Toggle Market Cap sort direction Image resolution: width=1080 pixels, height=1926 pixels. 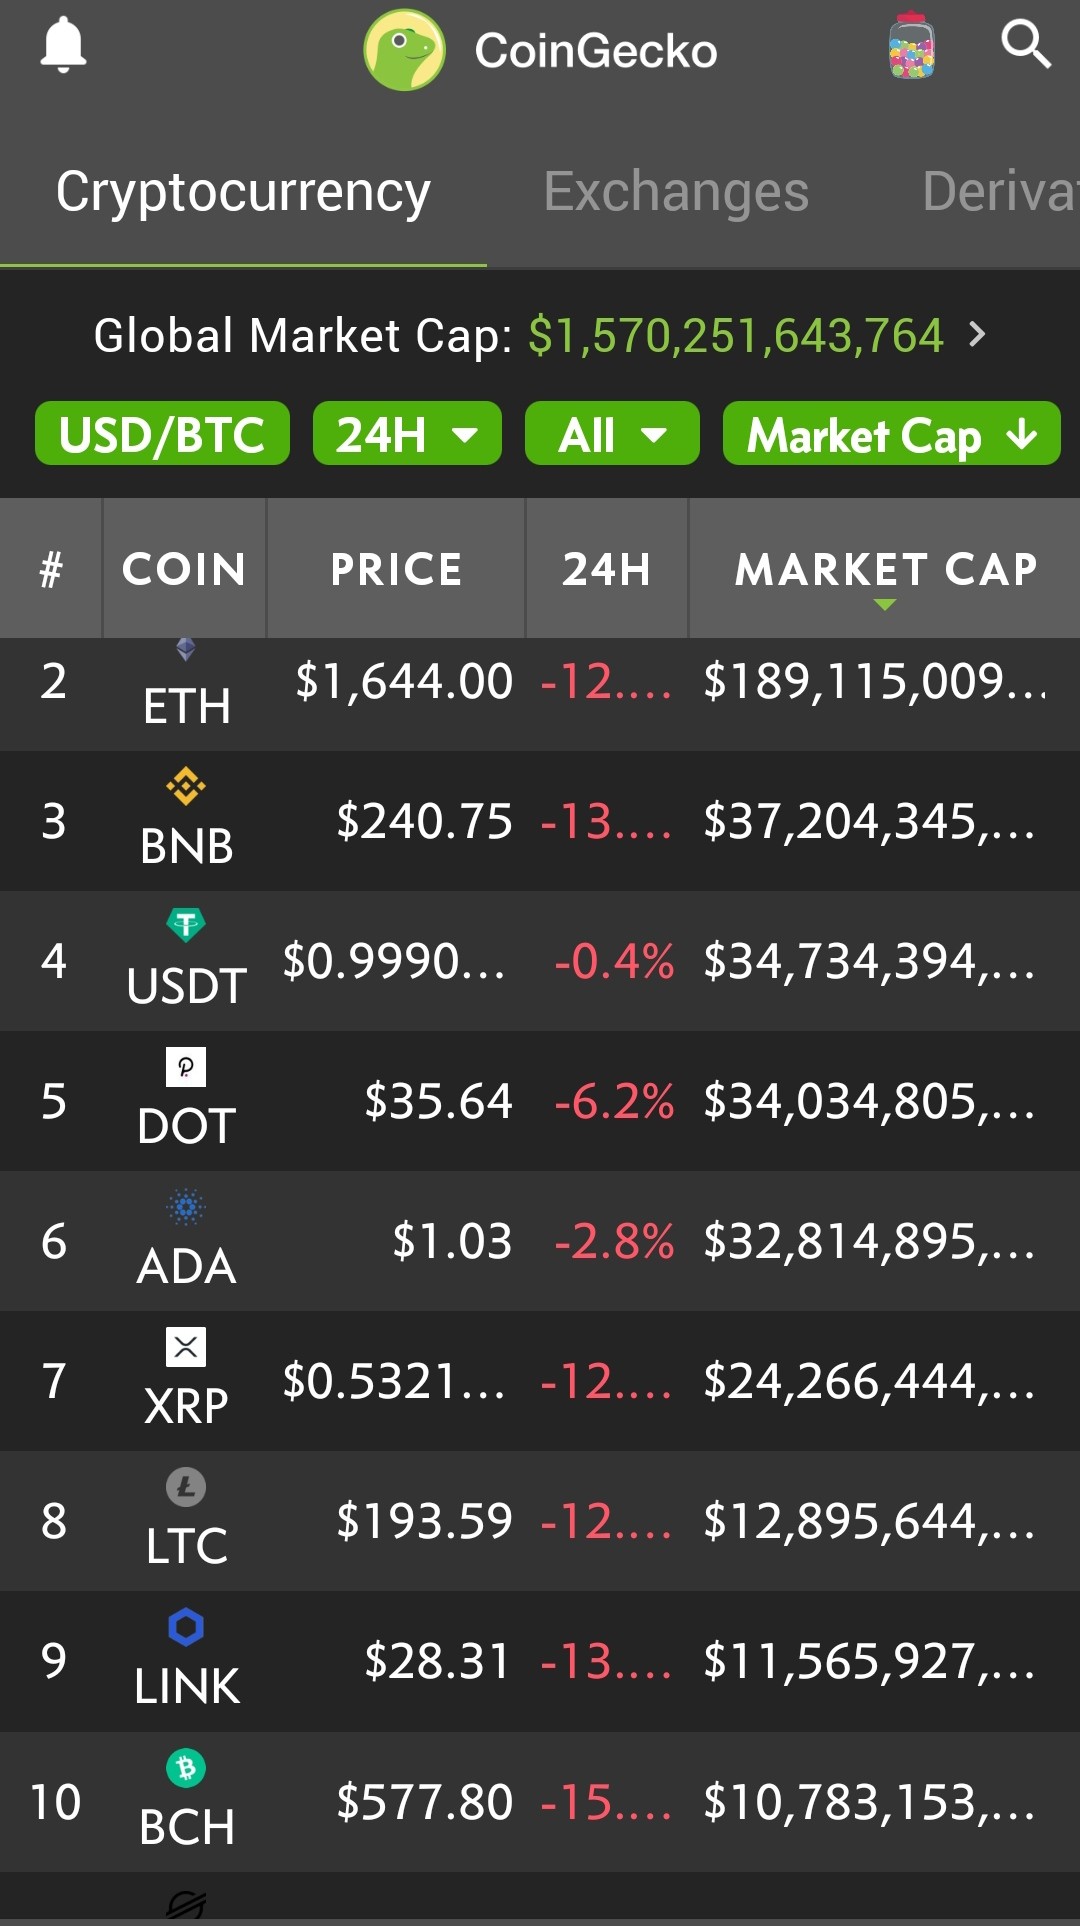tap(892, 433)
